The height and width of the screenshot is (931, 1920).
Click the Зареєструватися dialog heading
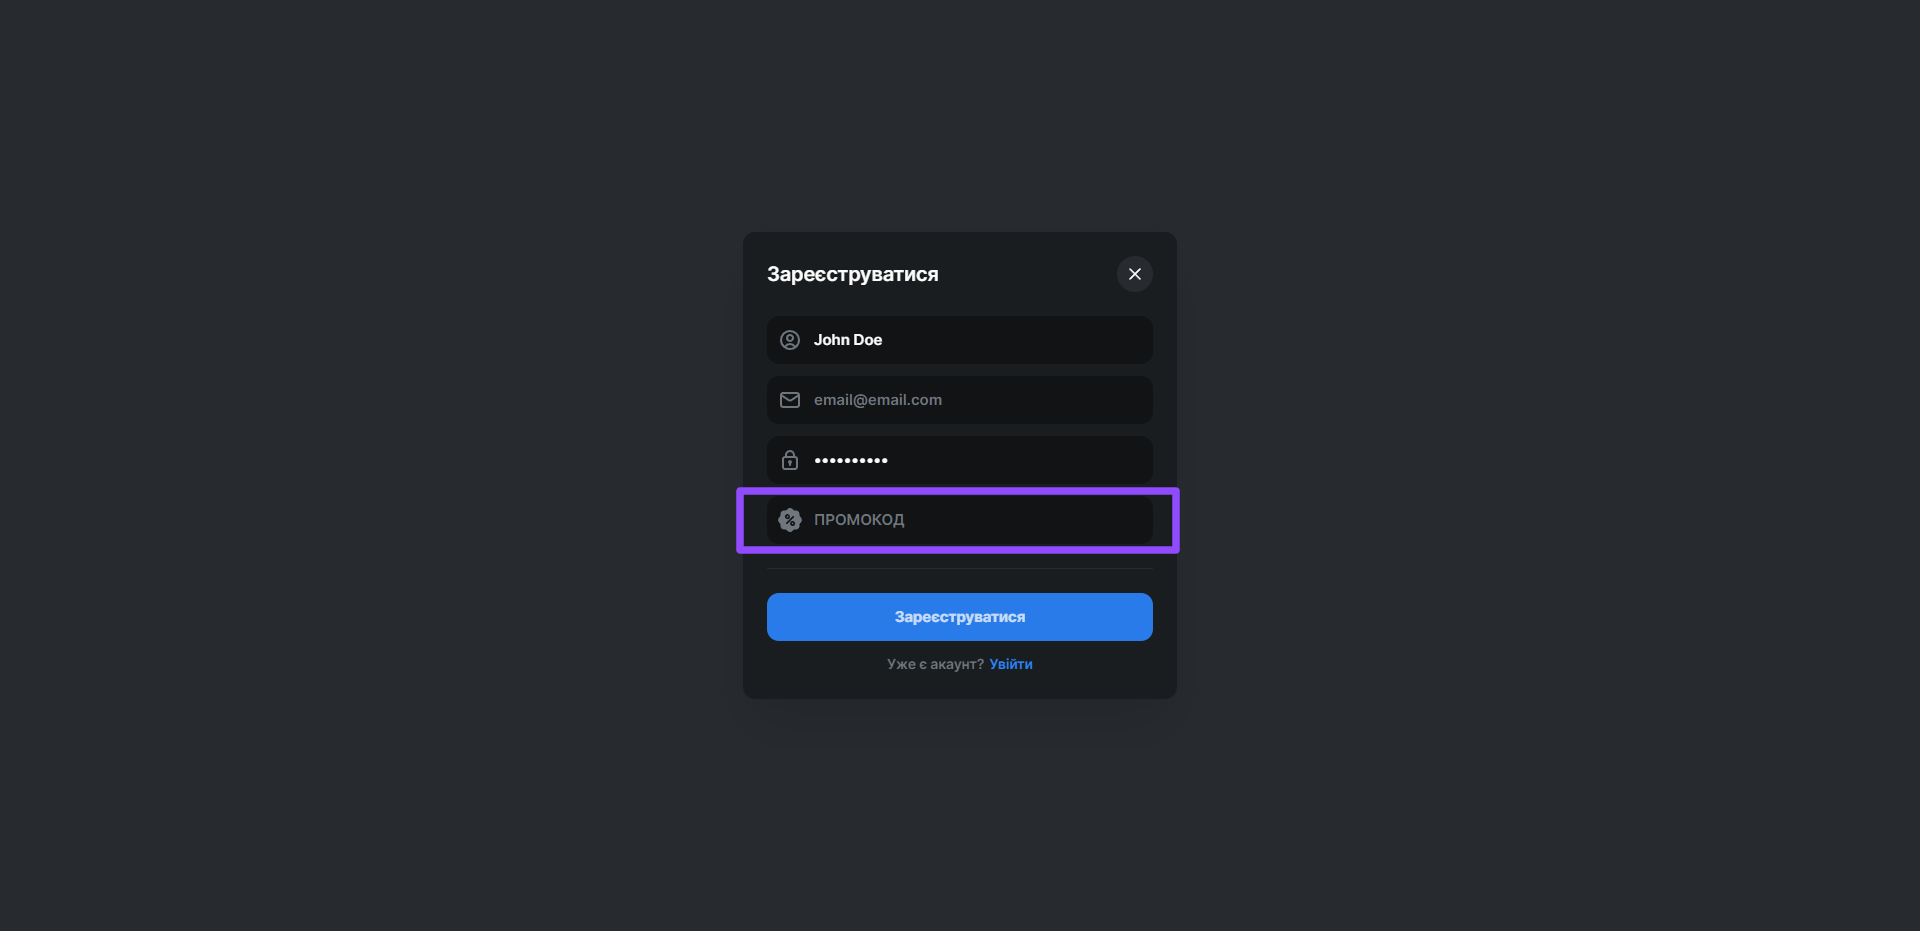pos(852,274)
